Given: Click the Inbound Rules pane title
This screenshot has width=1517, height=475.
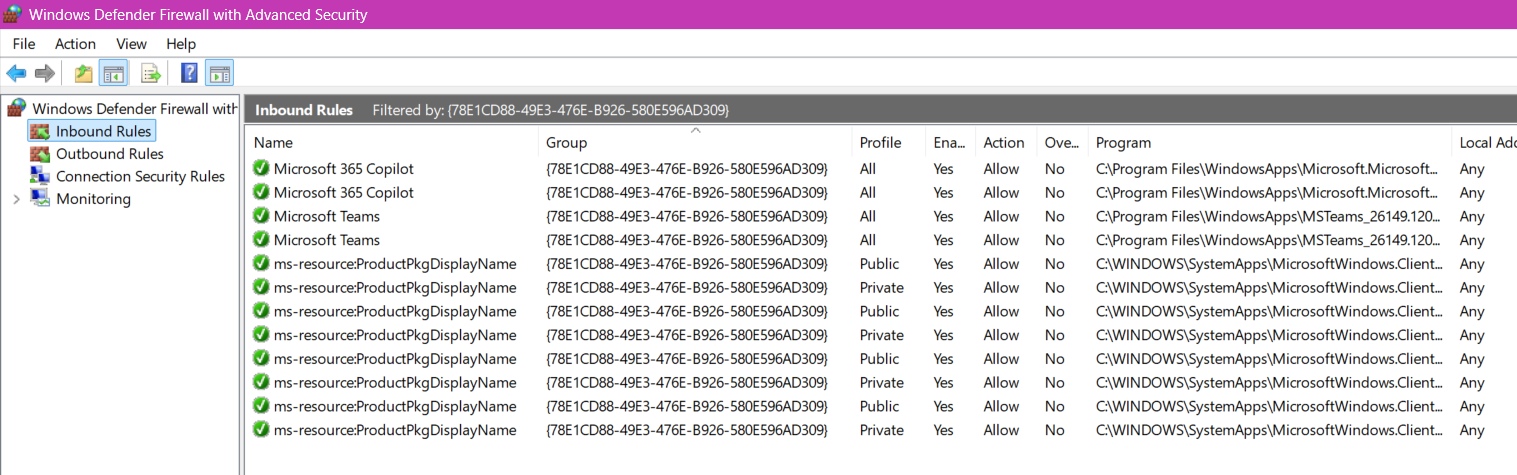Looking at the screenshot, I should point(304,110).
